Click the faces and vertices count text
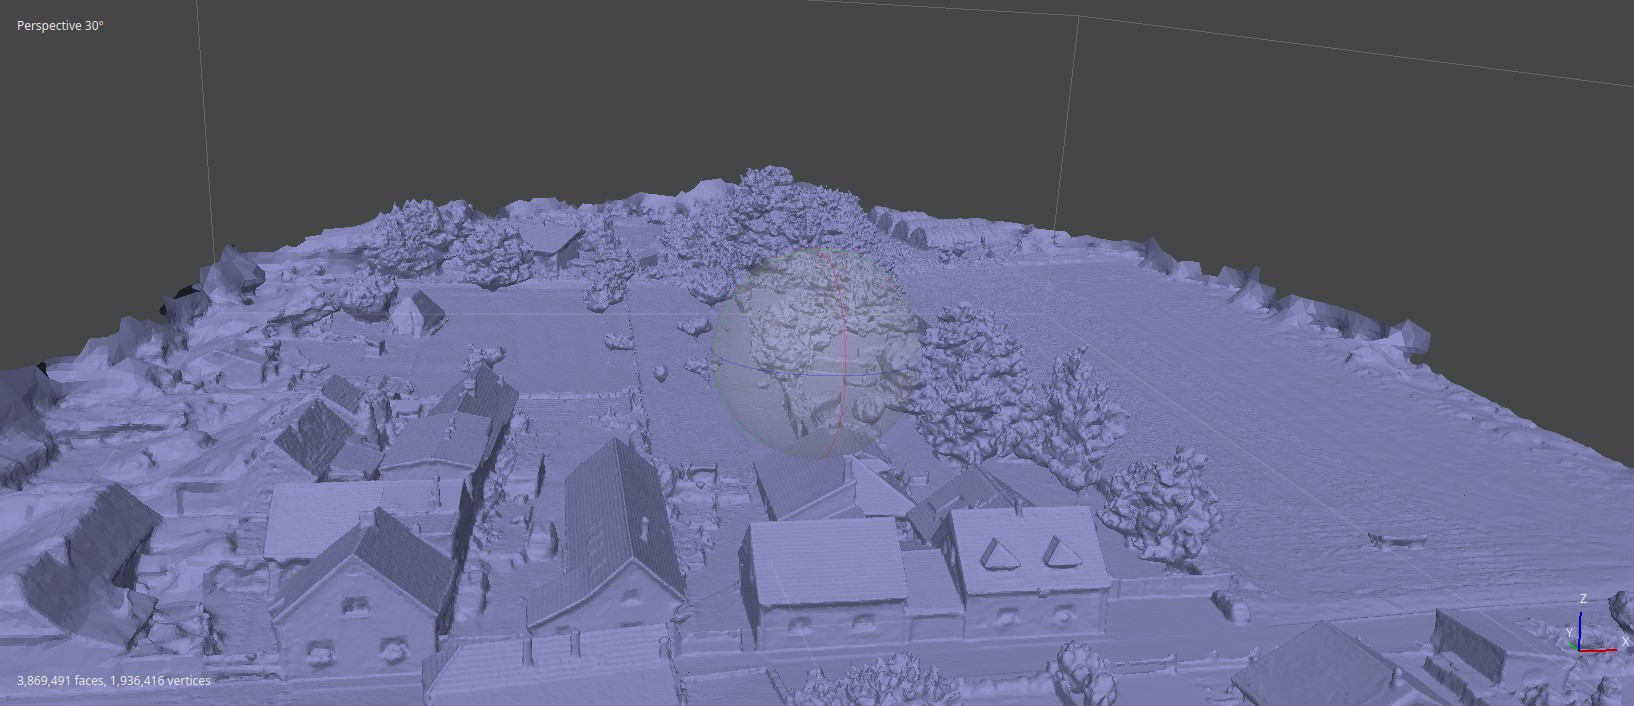 click(114, 681)
